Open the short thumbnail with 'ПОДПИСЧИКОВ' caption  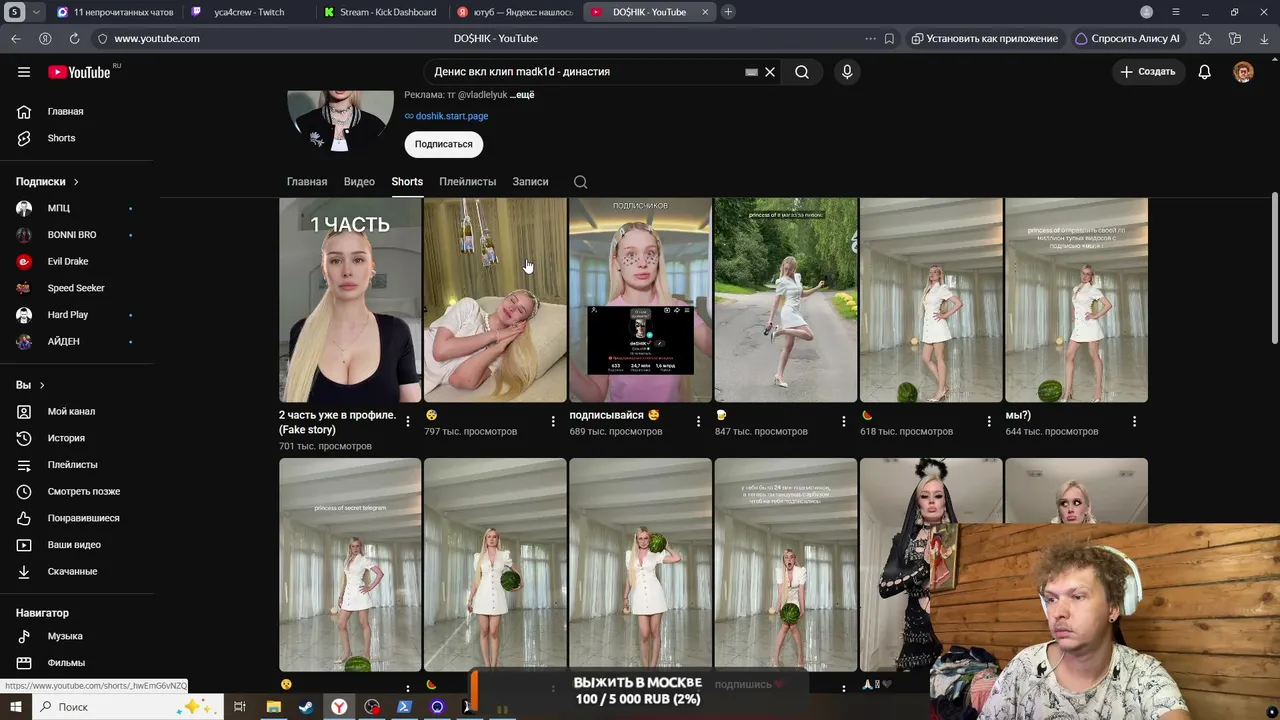click(640, 300)
